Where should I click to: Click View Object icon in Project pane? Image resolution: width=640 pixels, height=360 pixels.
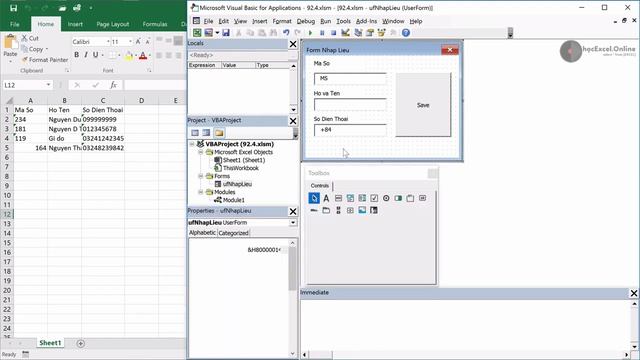207,133
